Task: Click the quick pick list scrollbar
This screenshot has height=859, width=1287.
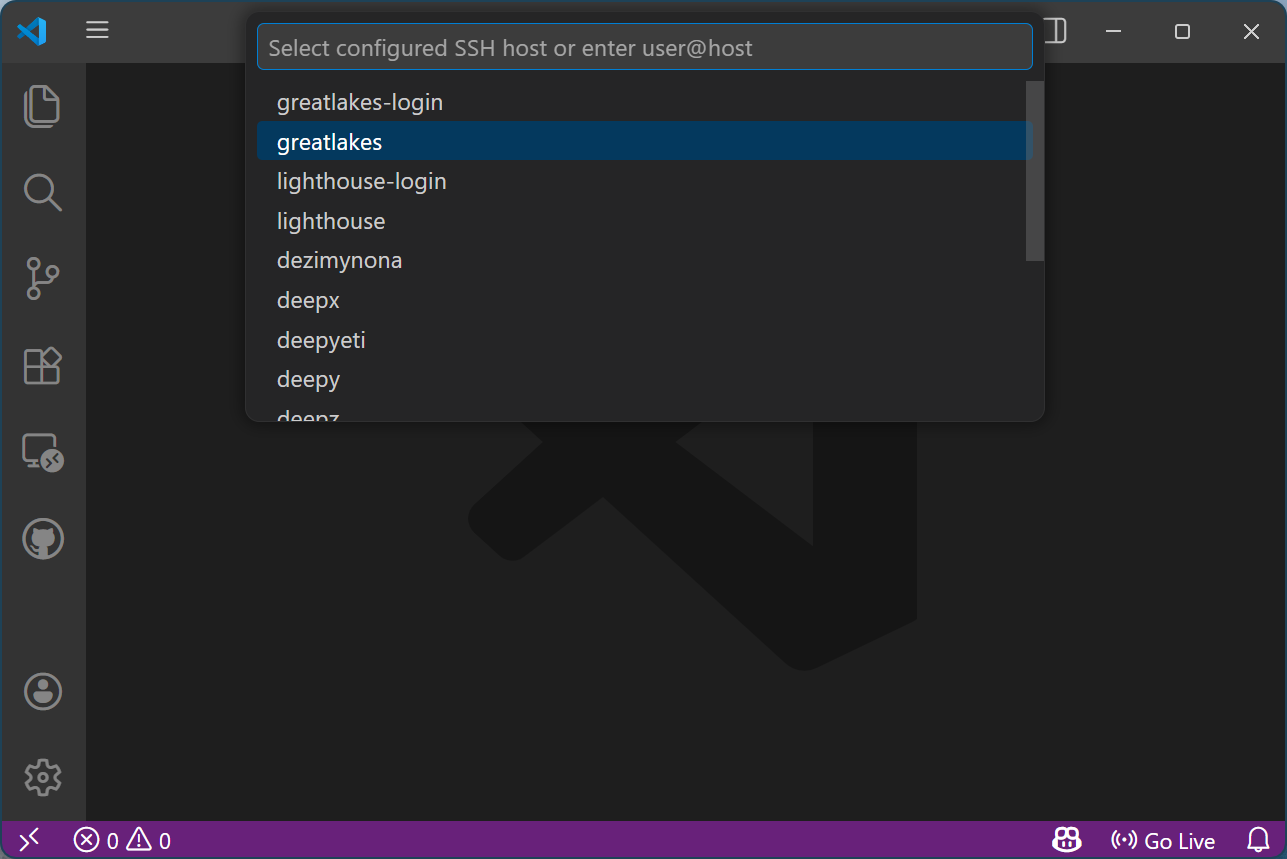Action: click(x=1033, y=170)
